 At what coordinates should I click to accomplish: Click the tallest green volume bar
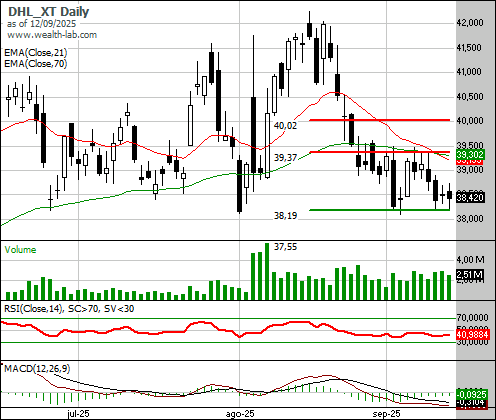click(267, 271)
